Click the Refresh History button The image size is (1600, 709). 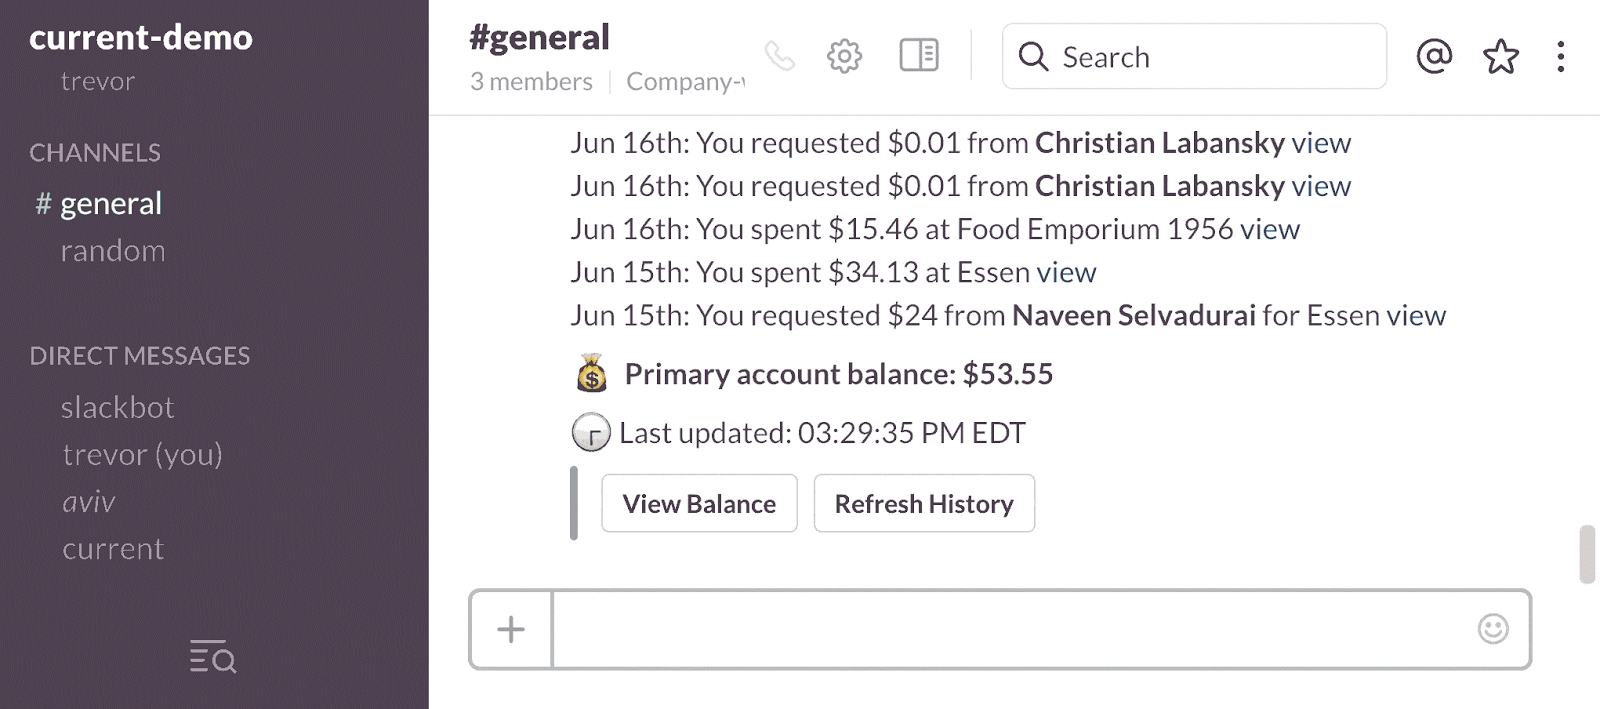click(924, 504)
